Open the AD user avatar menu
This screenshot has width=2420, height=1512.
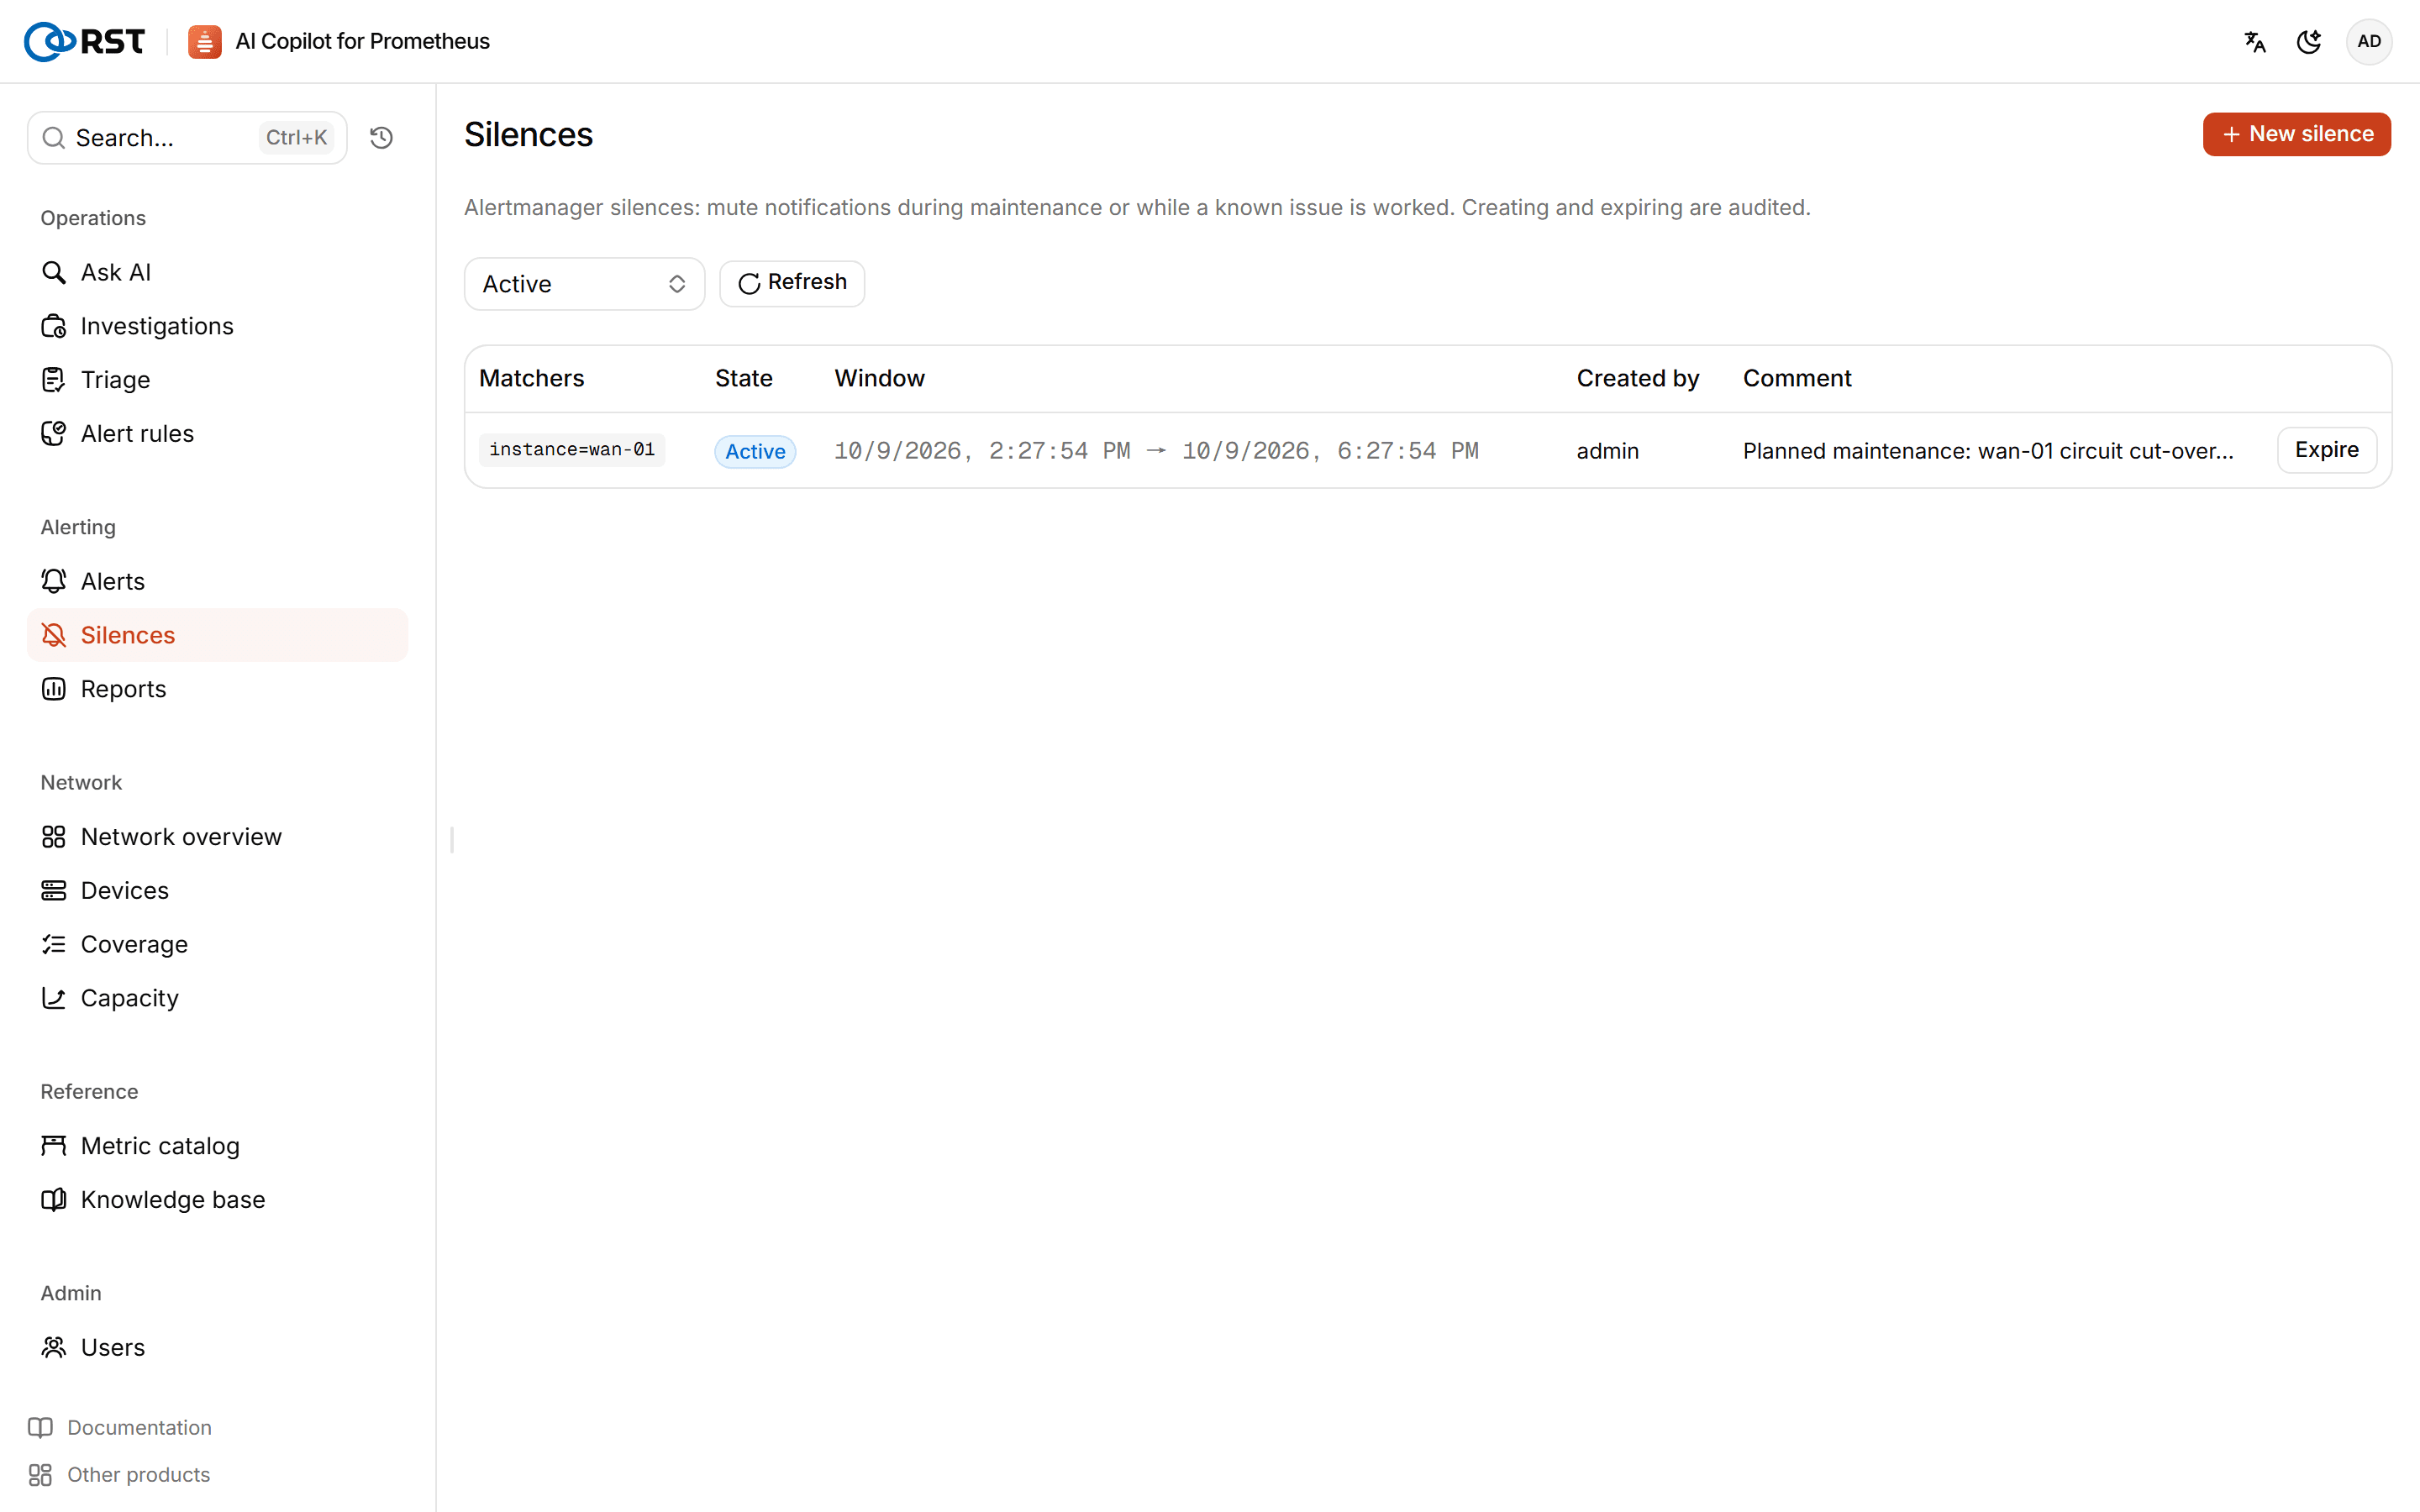tap(2368, 41)
